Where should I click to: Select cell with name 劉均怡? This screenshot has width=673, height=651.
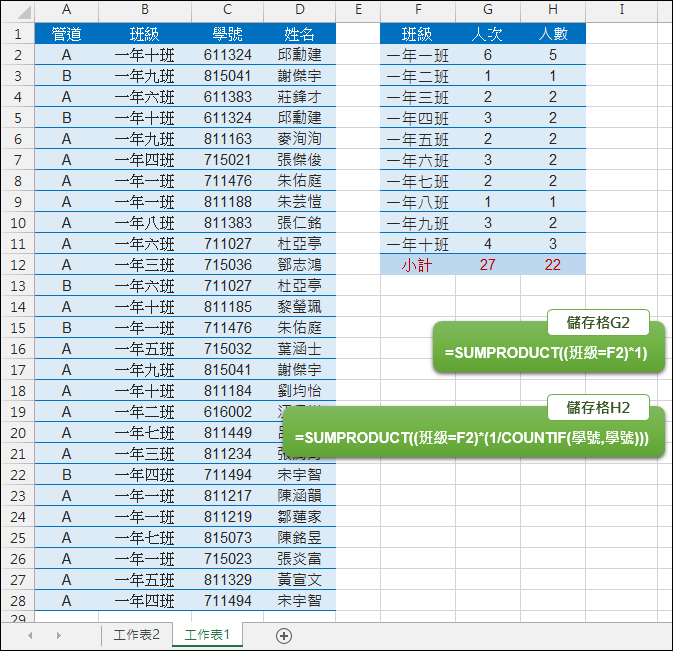[300, 391]
